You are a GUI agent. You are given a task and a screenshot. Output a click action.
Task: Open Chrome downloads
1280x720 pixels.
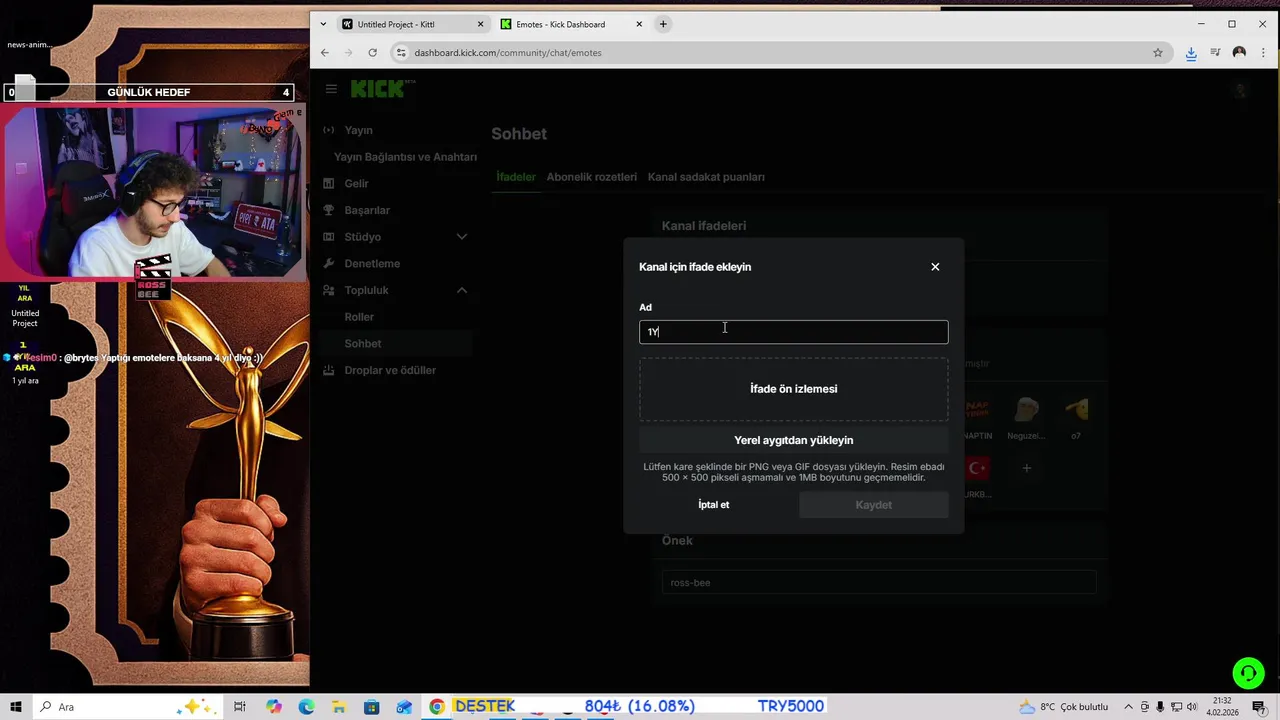(x=1191, y=53)
